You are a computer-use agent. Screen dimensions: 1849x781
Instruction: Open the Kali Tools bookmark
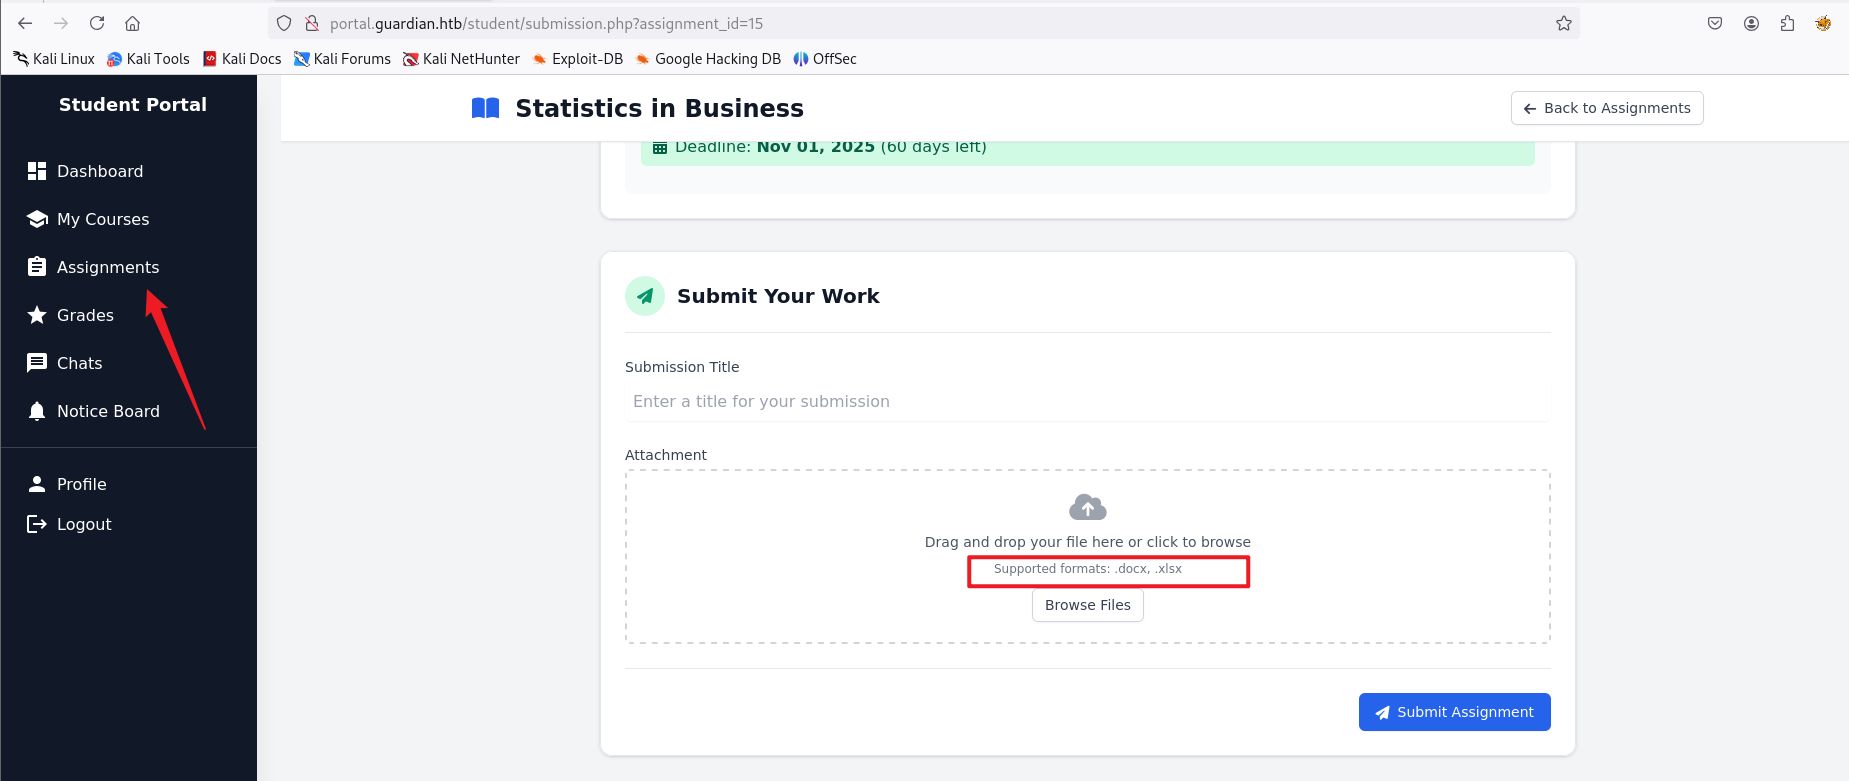[x=148, y=59]
